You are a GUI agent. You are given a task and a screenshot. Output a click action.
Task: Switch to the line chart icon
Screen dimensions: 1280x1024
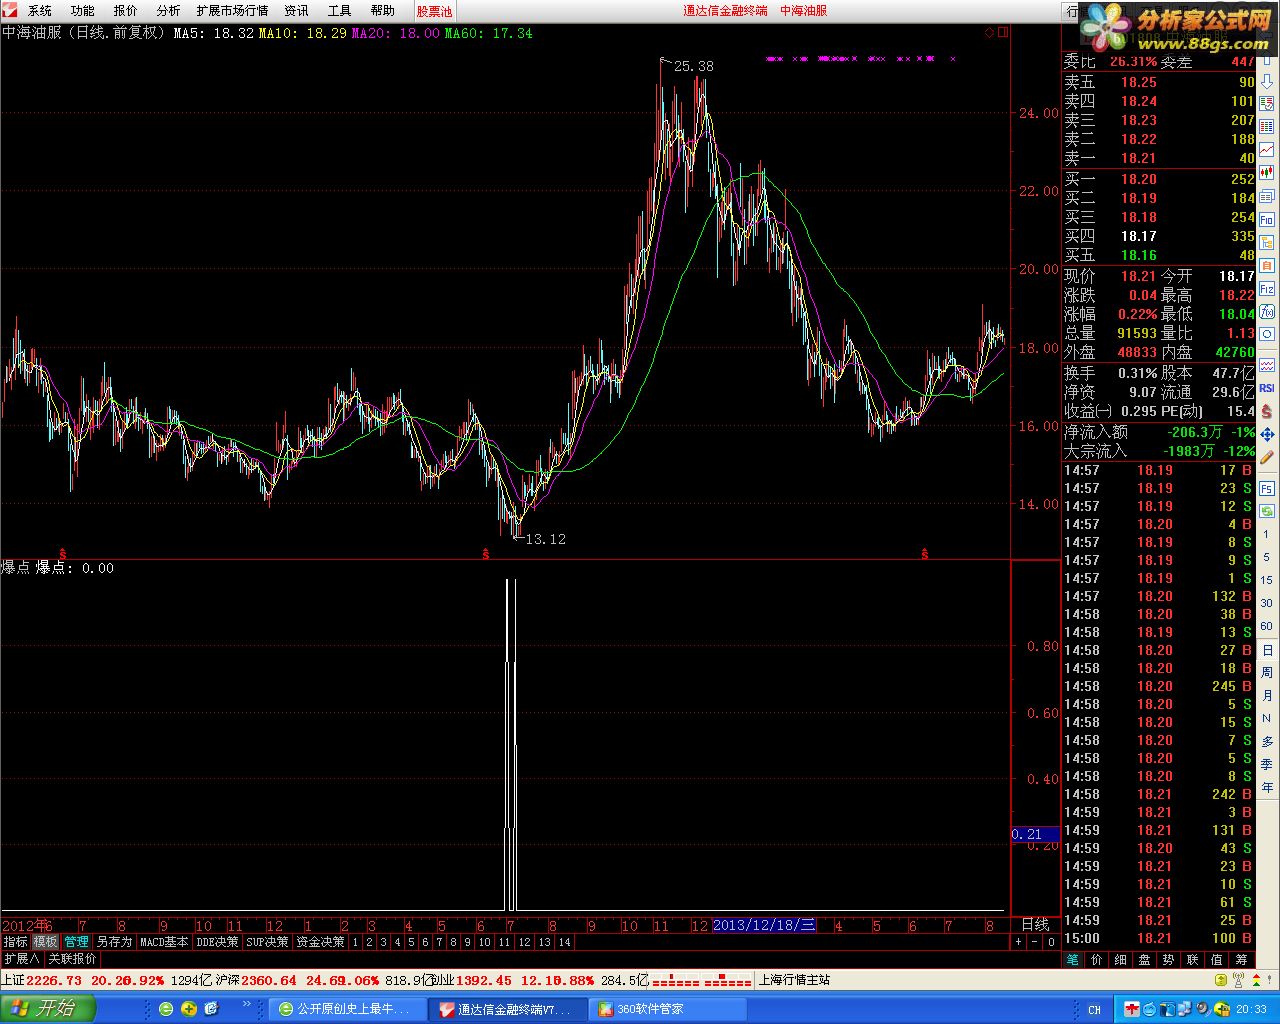pyautogui.click(x=1267, y=148)
